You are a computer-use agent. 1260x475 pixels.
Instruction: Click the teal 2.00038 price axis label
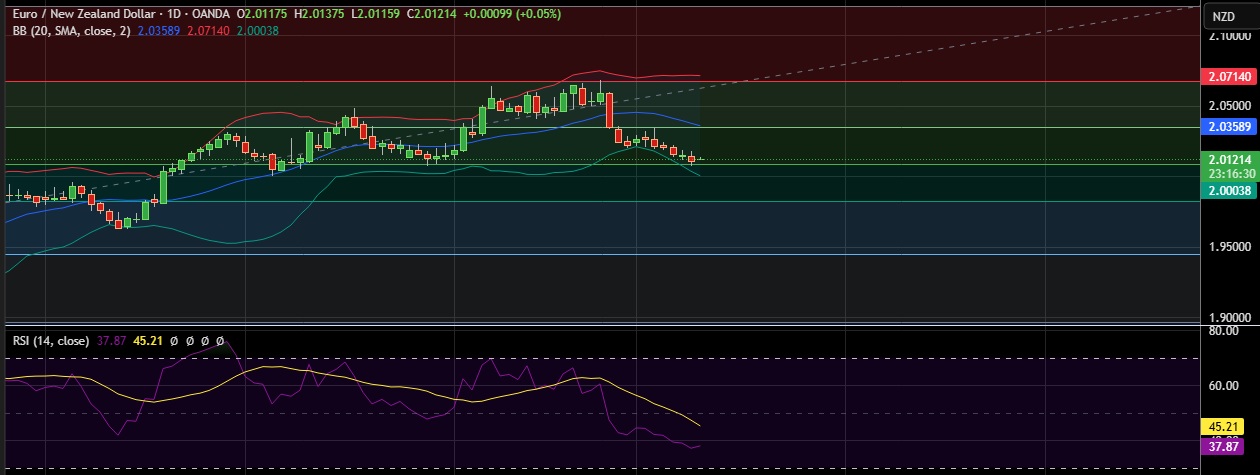pos(1226,188)
